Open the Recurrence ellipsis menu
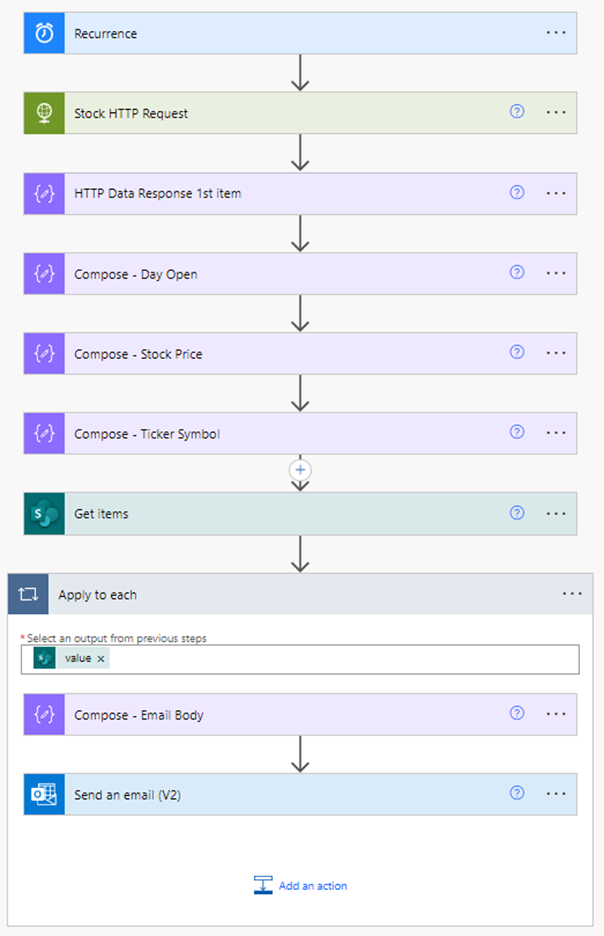 click(x=556, y=32)
